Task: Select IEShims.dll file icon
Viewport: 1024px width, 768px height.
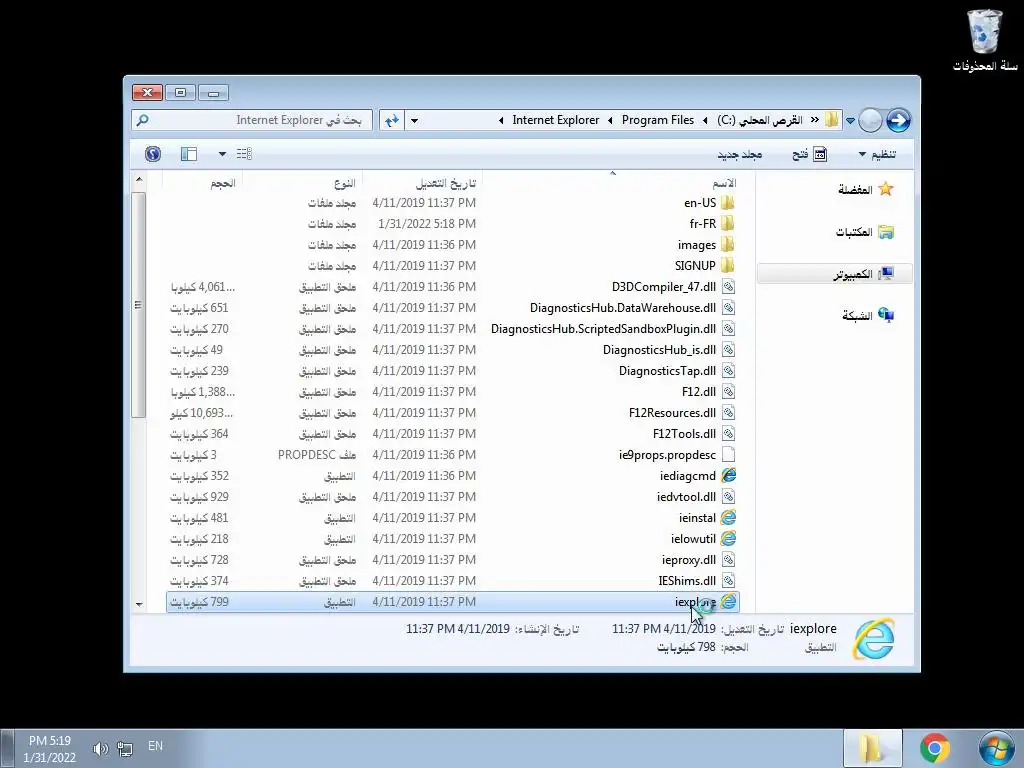Action: 728,581
